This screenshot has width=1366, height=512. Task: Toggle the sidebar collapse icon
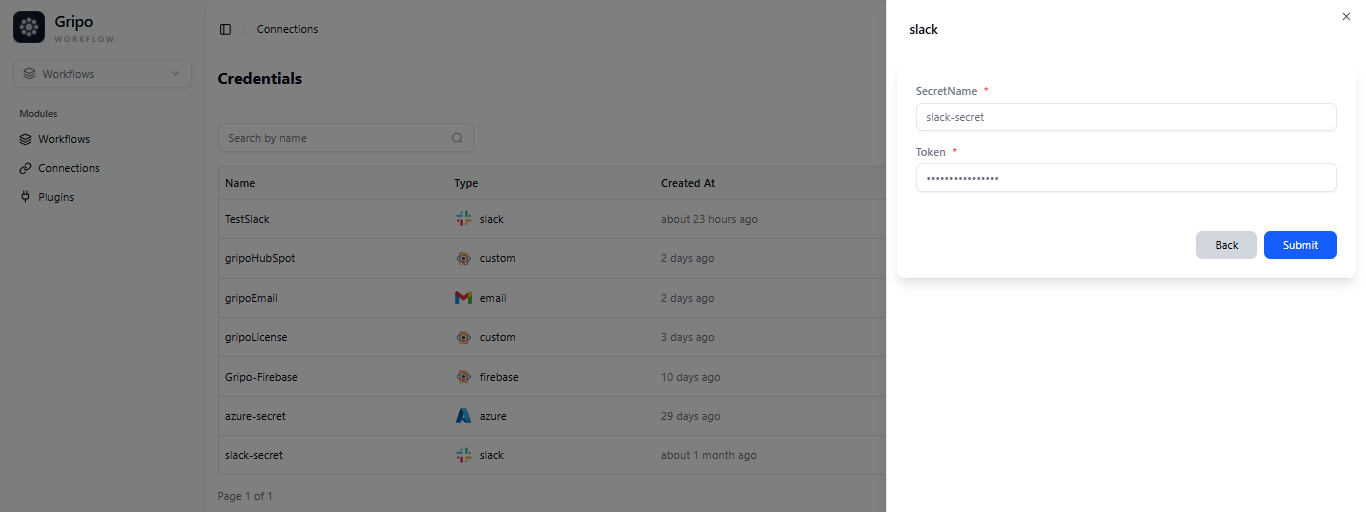click(225, 29)
